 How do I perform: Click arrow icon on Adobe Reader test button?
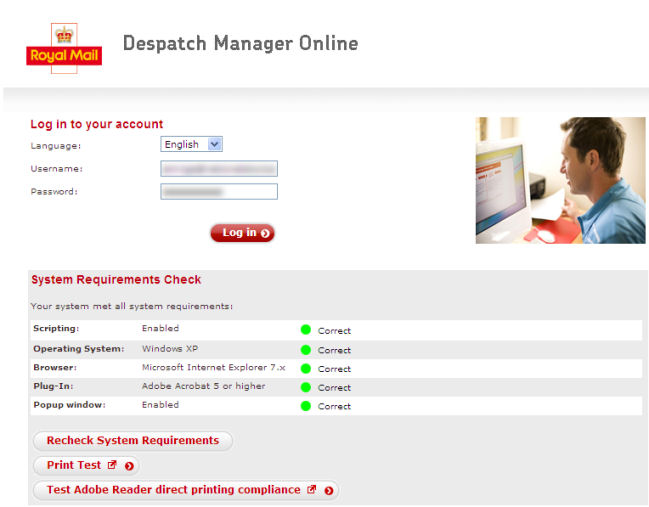tap(329, 491)
